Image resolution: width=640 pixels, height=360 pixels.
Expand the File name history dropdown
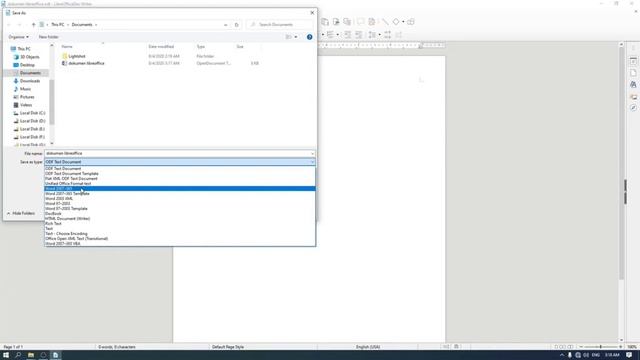tap(312, 154)
